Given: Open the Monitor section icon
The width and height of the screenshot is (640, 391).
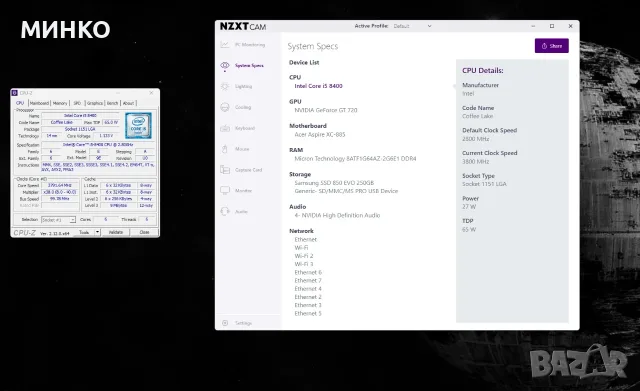Looking at the screenshot, I should pyautogui.click(x=224, y=191).
